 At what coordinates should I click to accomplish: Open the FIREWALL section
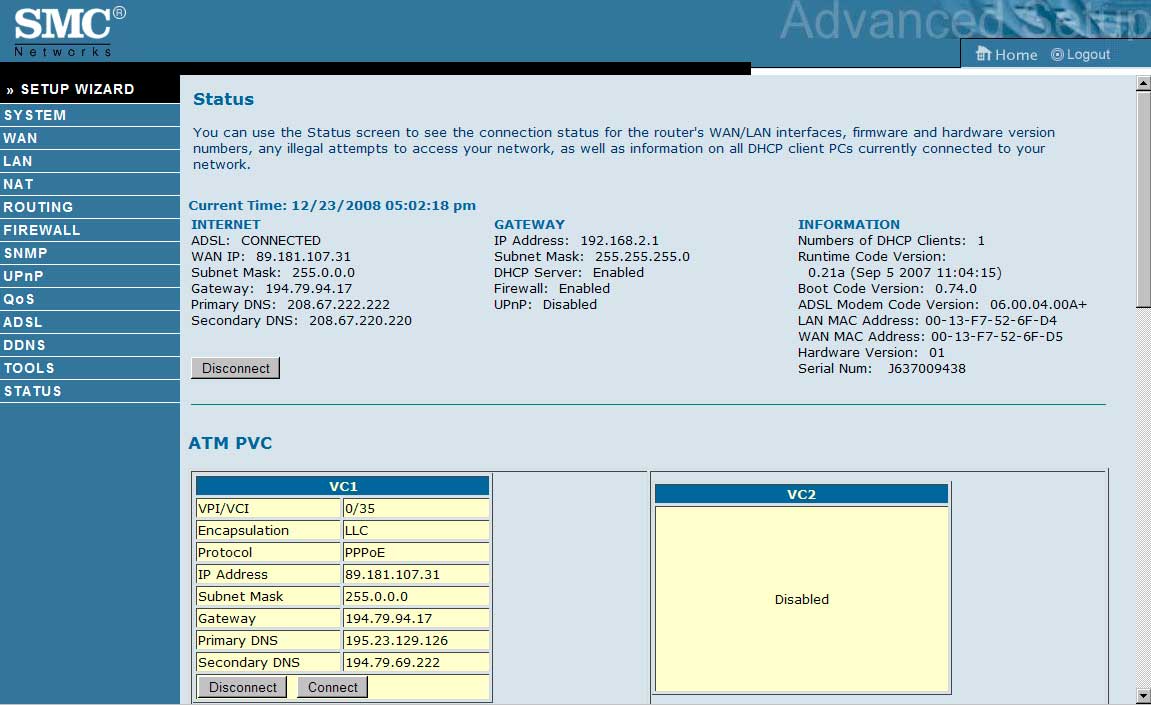click(x=41, y=230)
